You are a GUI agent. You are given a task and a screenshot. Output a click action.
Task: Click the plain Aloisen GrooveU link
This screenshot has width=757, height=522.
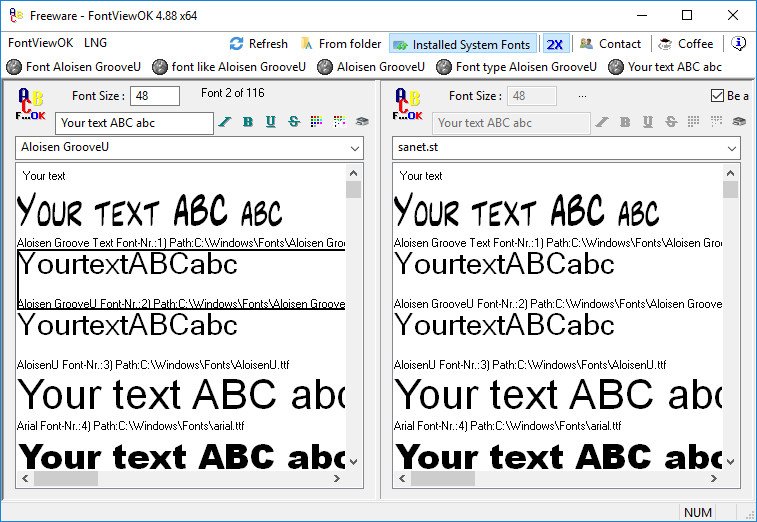coord(371,67)
